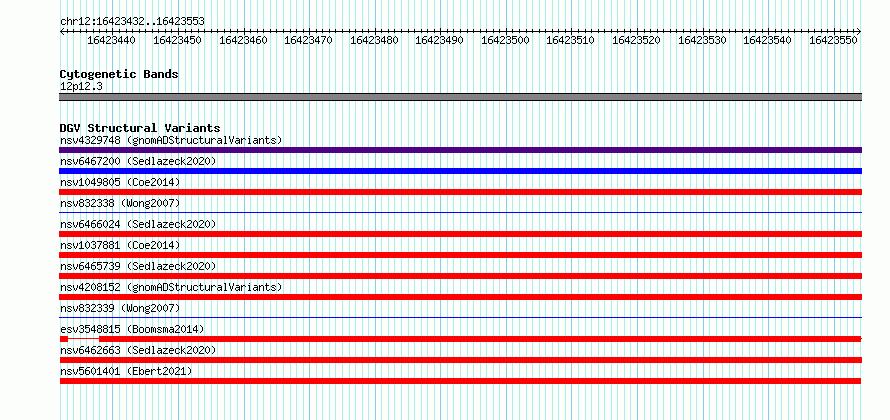Open variant label nsv832338 (Wong2007)

[x=120, y=203]
